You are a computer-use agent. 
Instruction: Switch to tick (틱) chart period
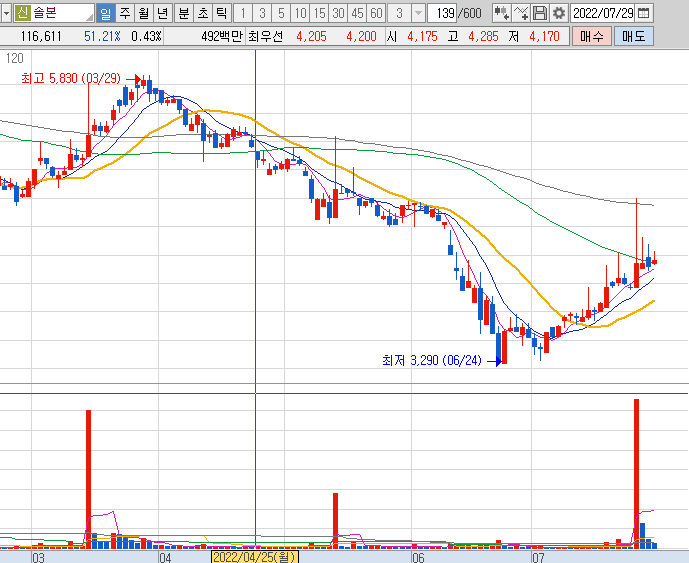[221, 13]
